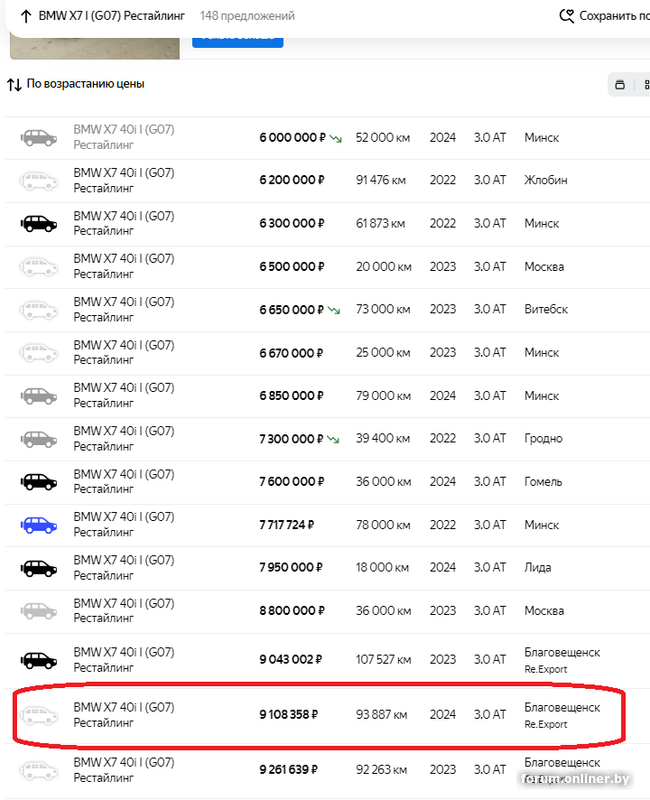Screen dimensions: 650x800
Task: Click the black car icon in Гомель row
Action: click(x=39, y=482)
